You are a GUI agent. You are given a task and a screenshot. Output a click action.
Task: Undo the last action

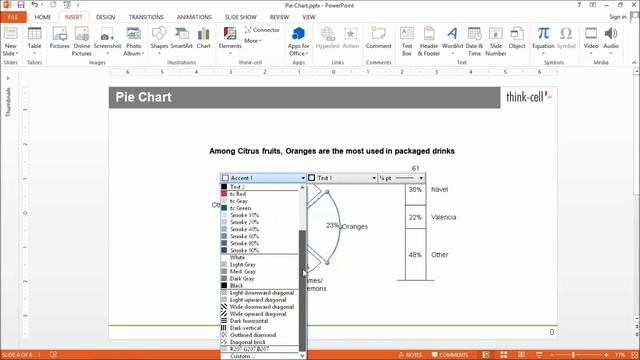click(x=35, y=5)
